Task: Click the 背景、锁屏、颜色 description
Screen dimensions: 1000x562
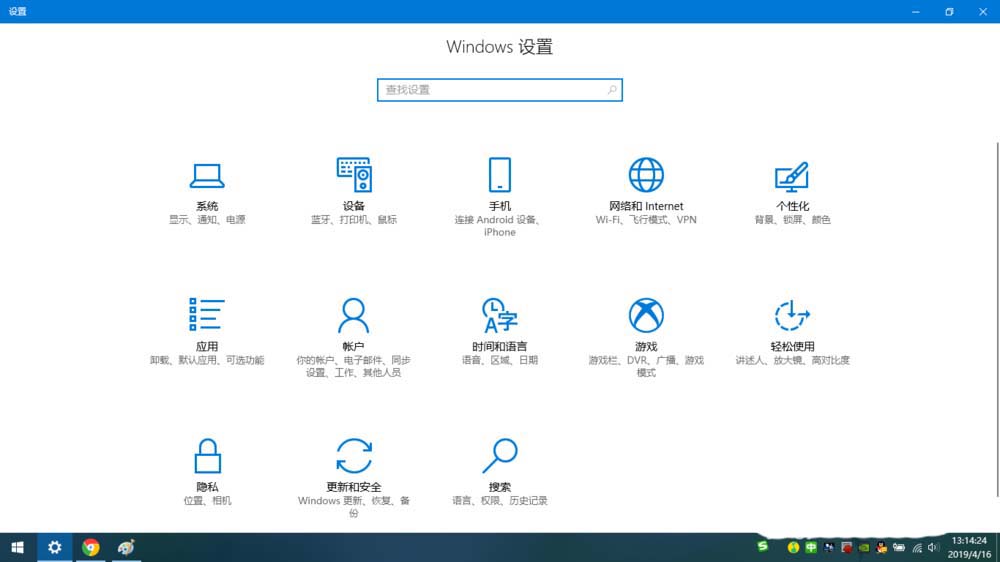Action: click(792, 219)
